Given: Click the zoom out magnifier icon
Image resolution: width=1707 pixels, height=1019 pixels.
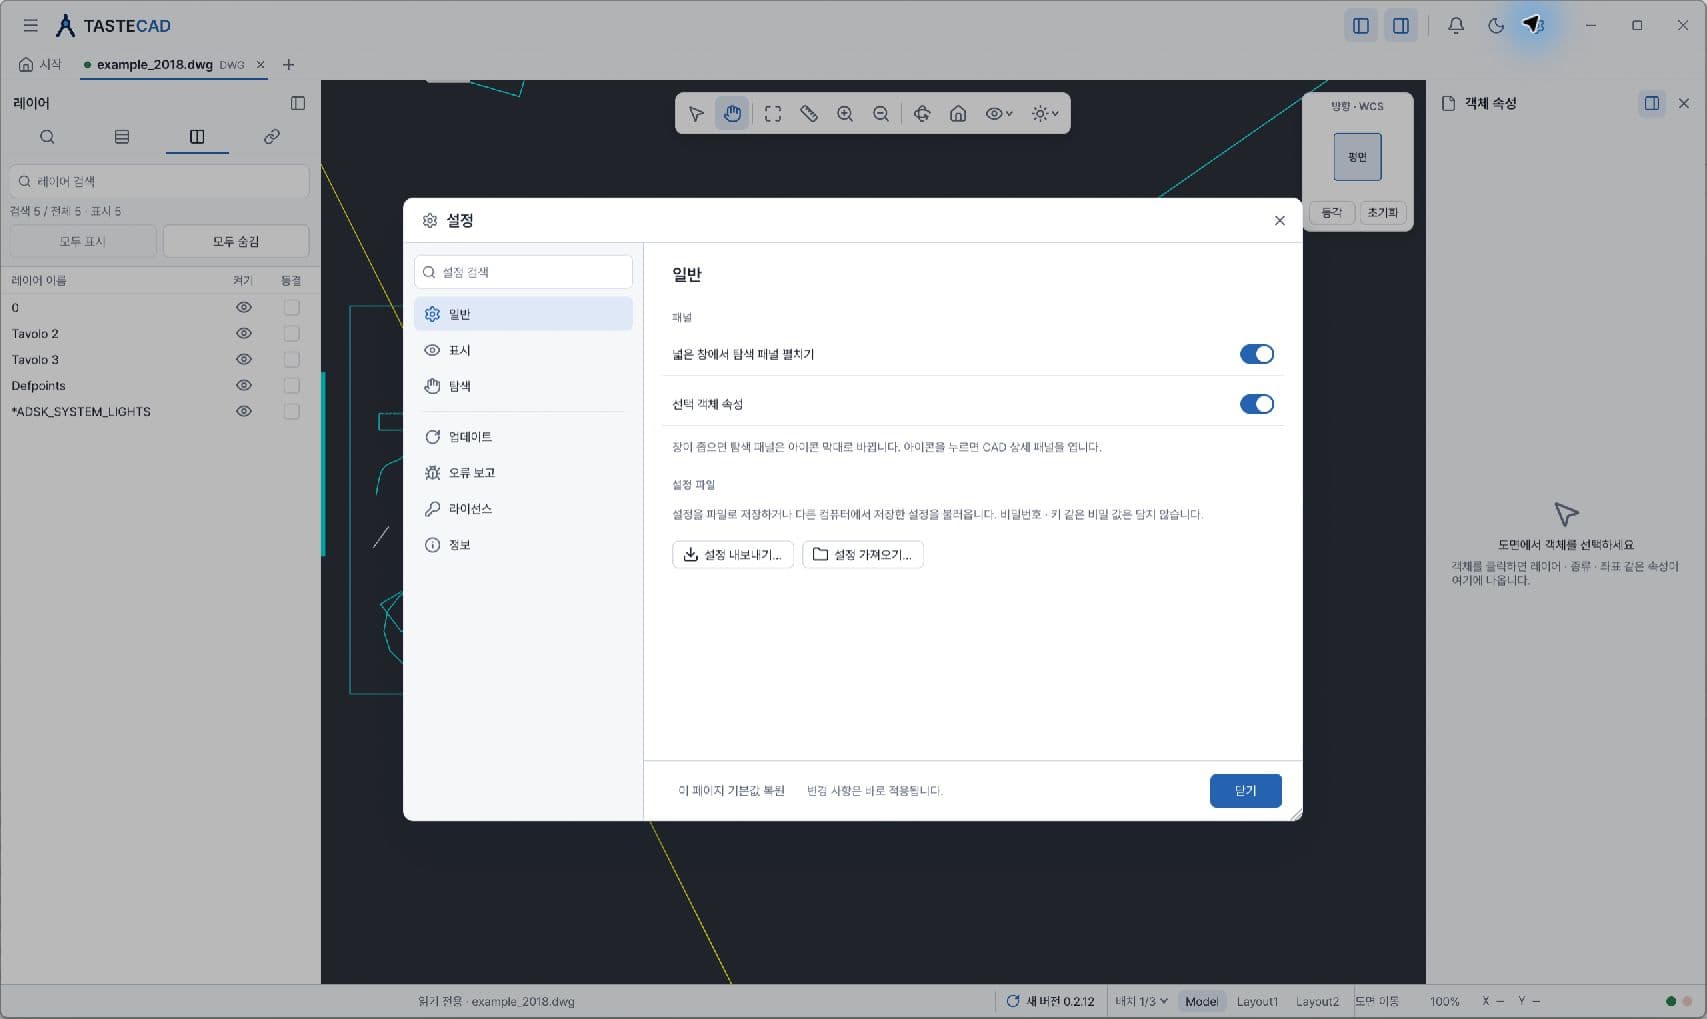Looking at the screenshot, I should point(881,114).
